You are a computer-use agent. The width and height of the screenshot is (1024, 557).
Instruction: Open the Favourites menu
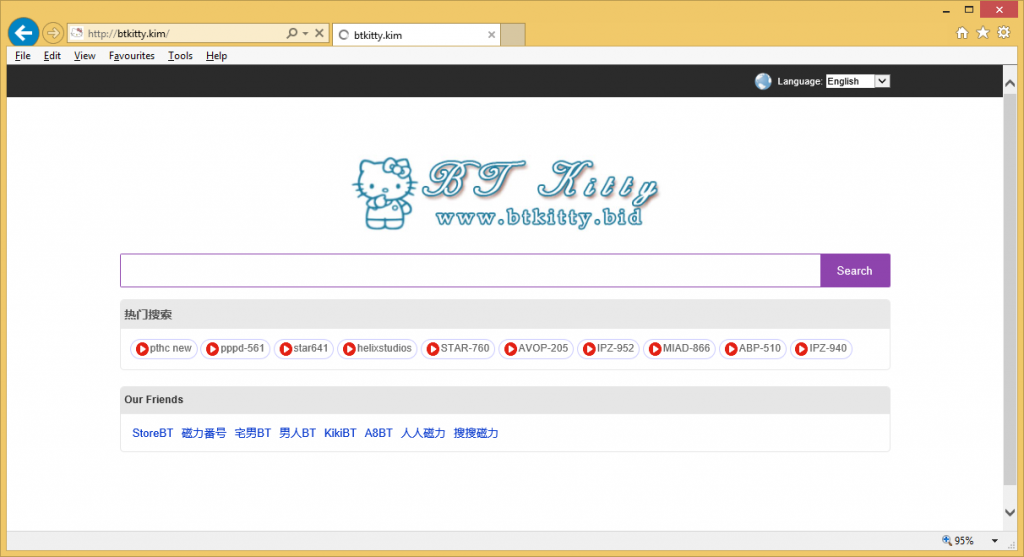pyautogui.click(x=131, y=56)
